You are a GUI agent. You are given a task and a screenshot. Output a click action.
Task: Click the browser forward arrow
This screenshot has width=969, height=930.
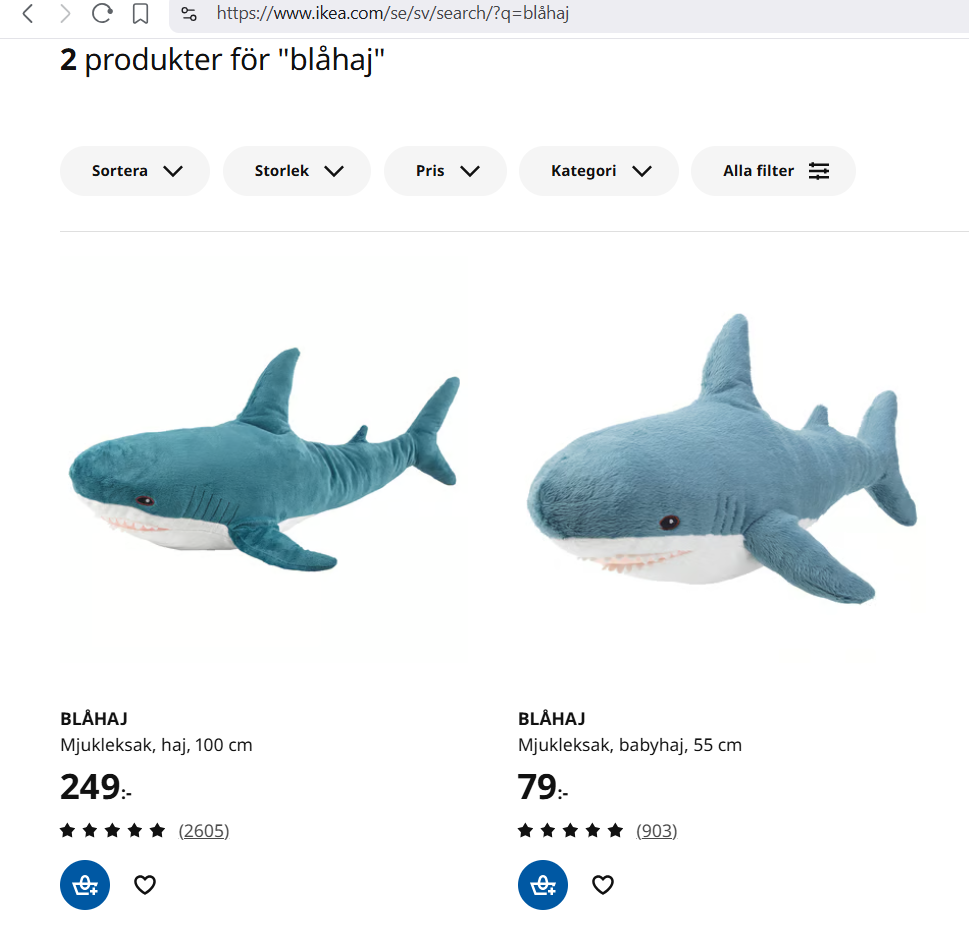[65, 14]
